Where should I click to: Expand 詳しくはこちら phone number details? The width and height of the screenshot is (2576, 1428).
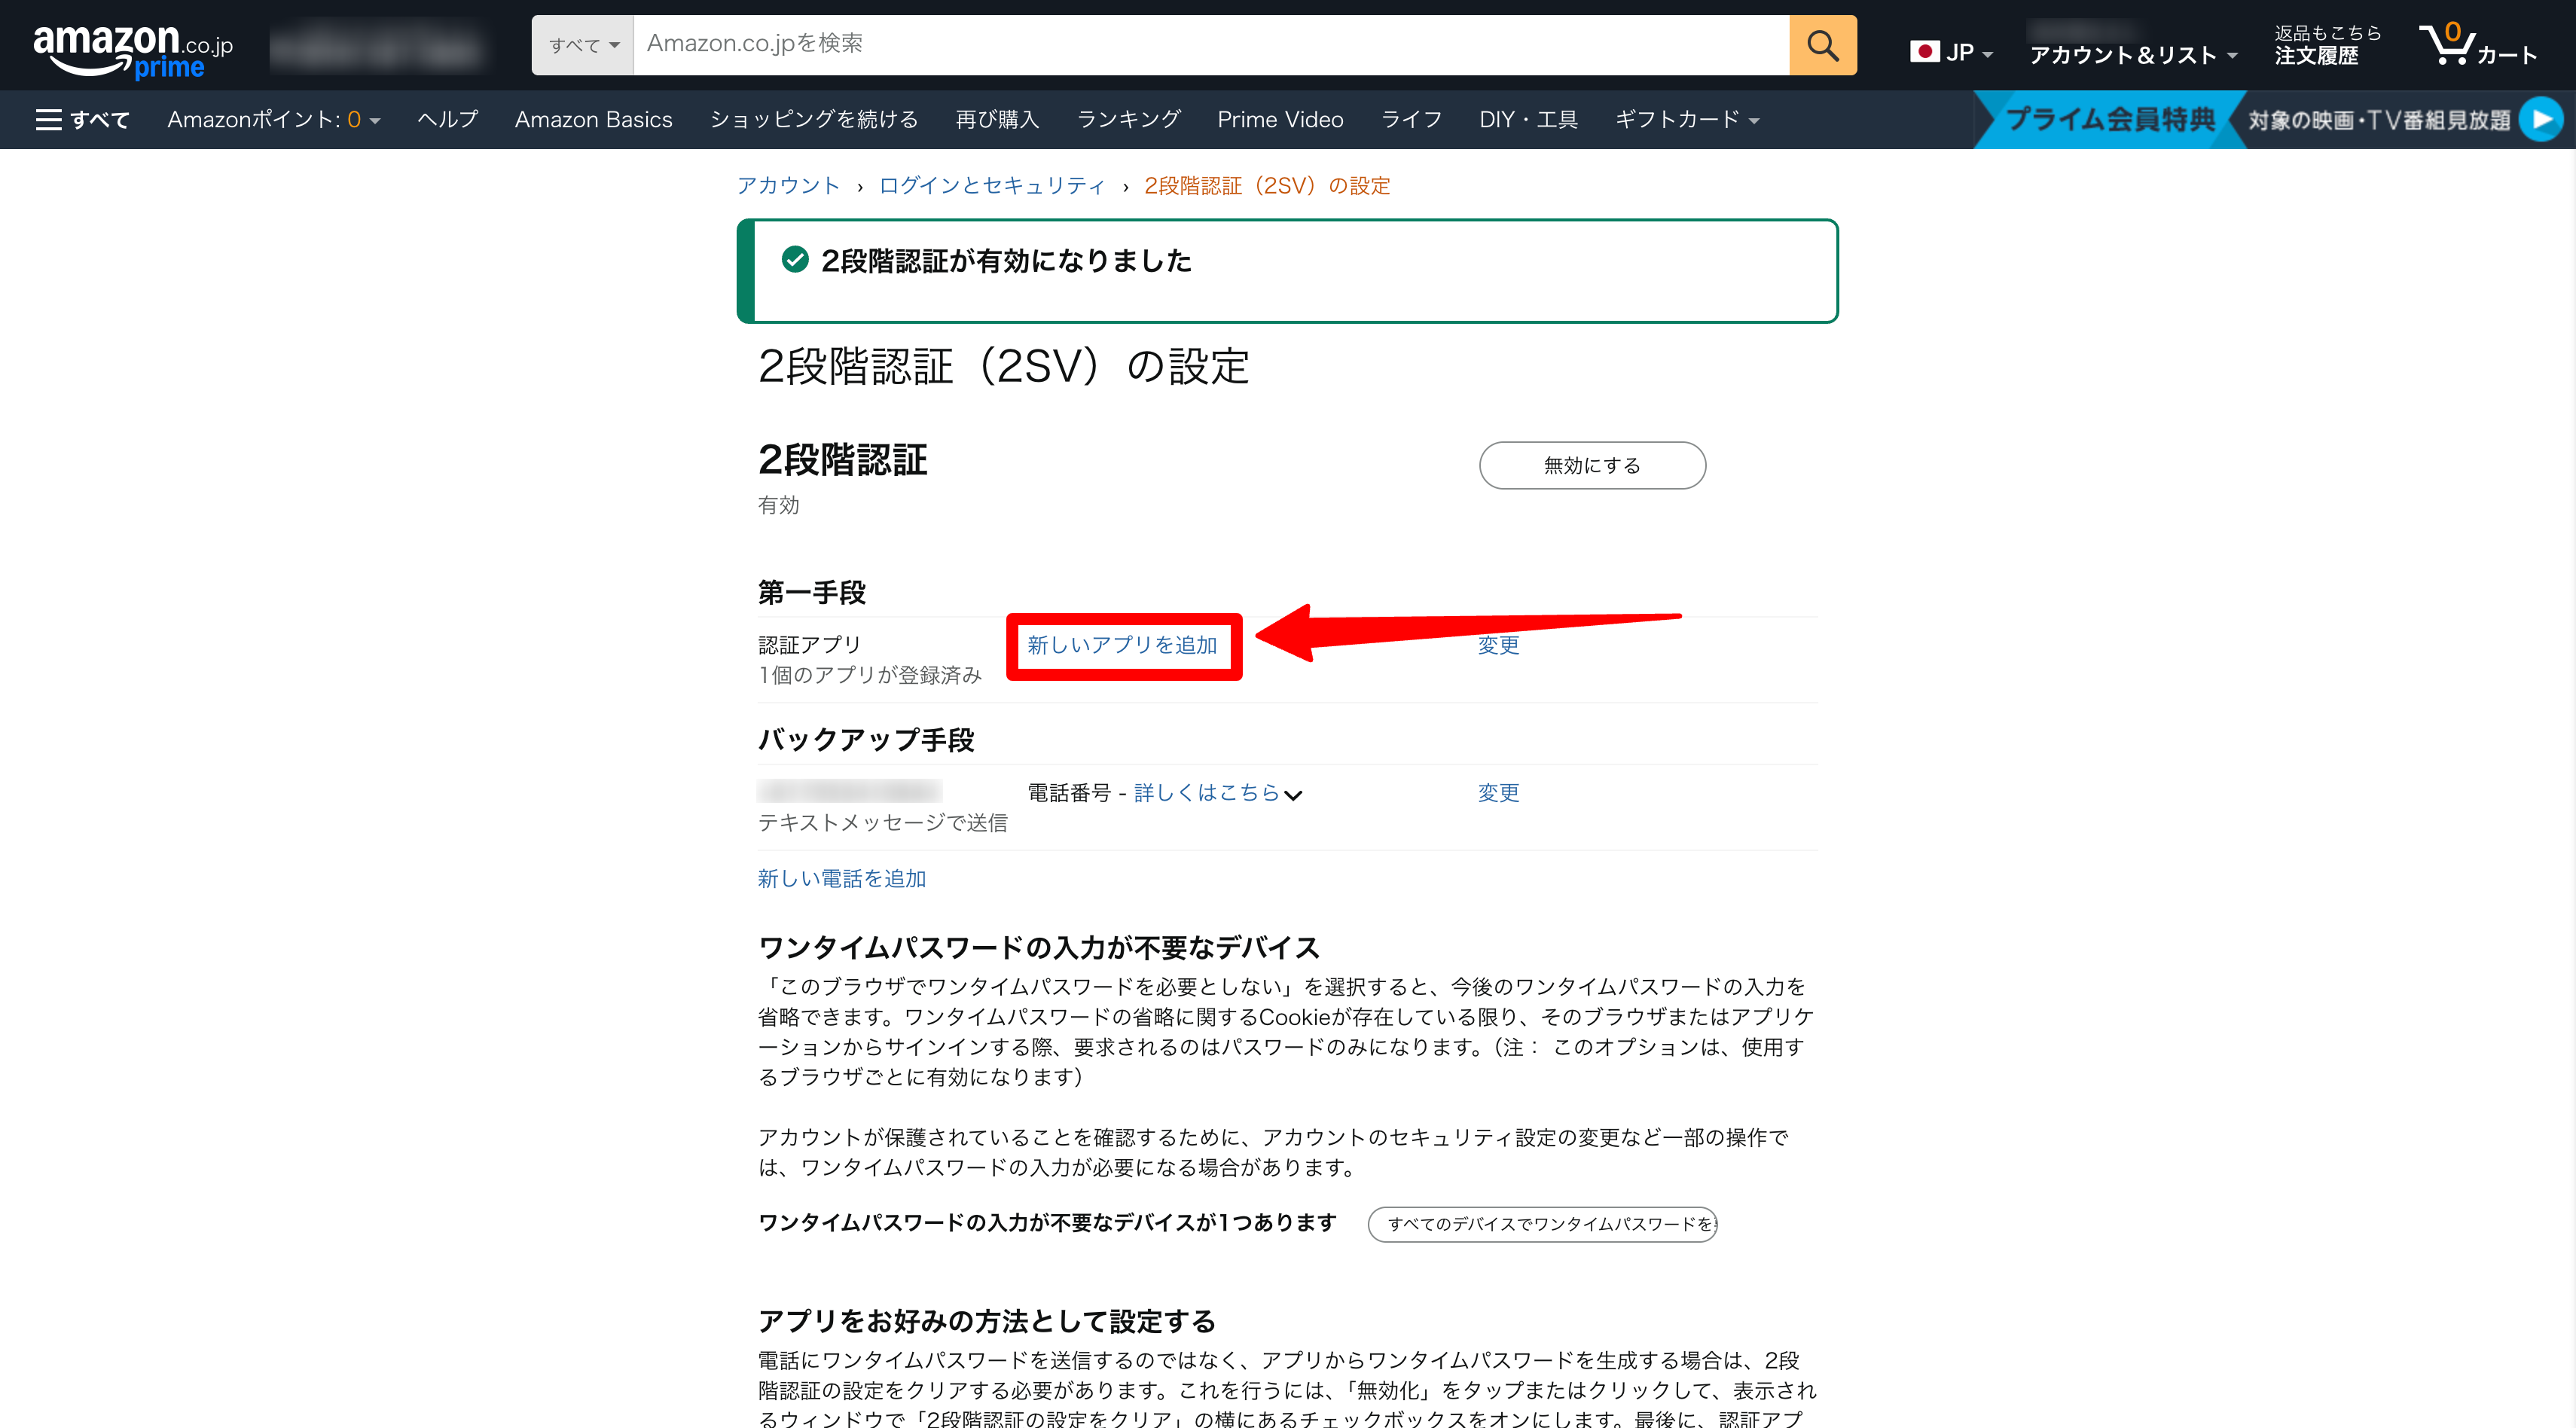point(1217,793)
